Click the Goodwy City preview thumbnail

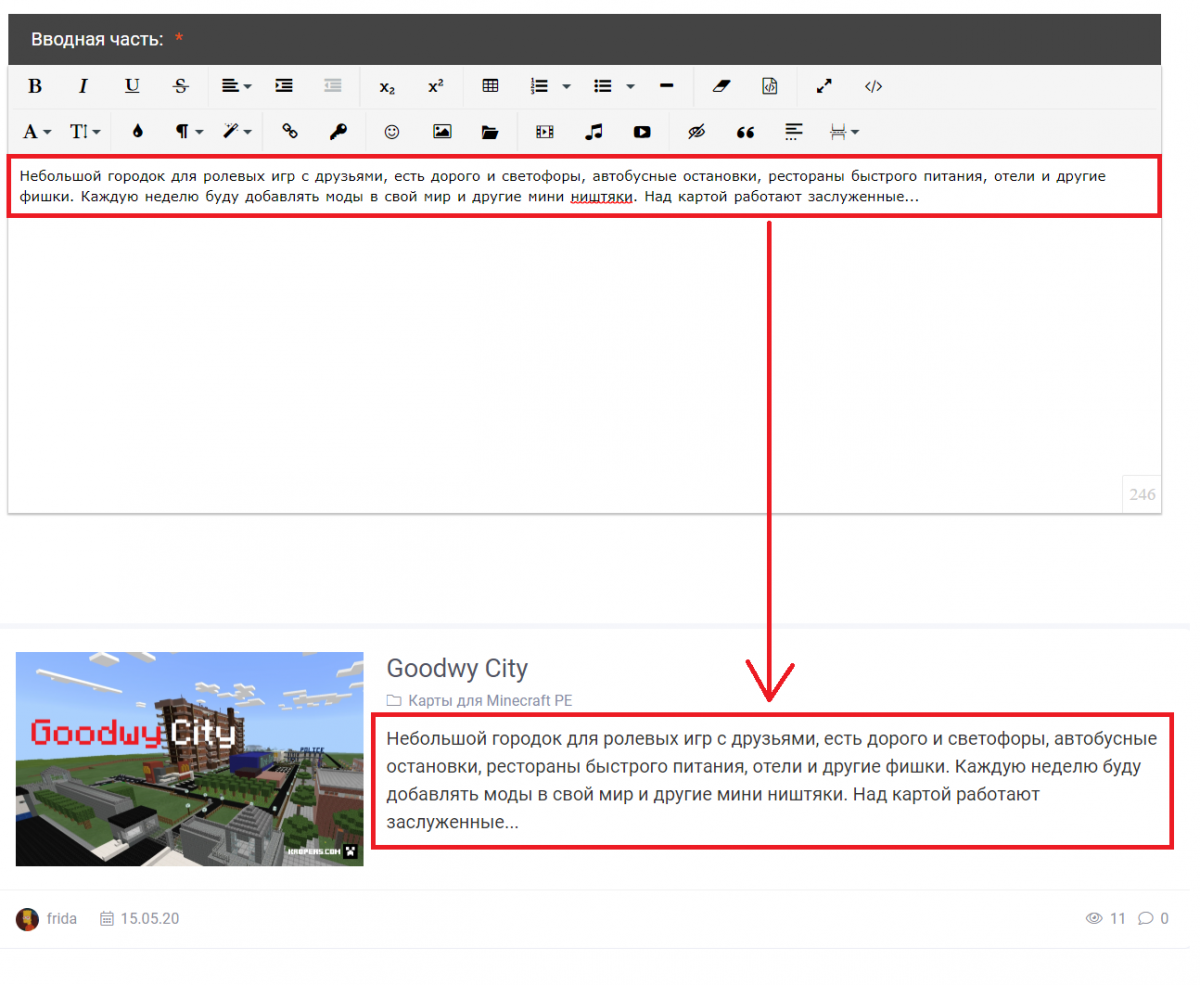tap(189, 758)
